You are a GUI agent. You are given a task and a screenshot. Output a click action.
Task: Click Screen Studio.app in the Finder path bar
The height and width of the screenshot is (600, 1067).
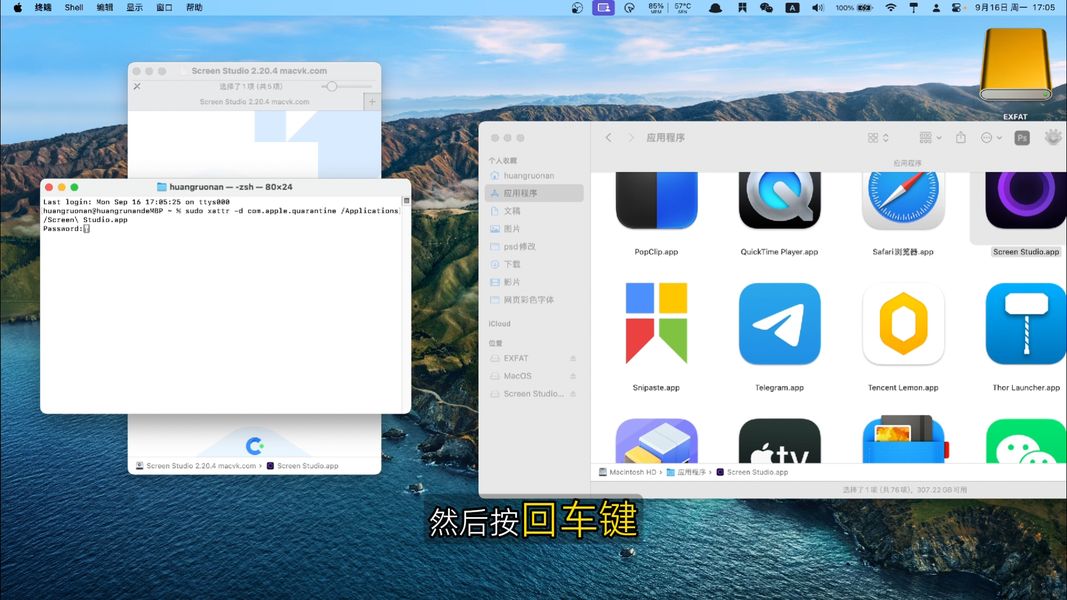pos(752,472)
